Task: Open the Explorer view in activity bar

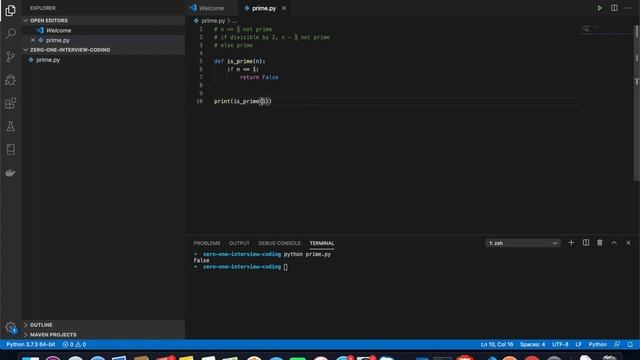Action: (x=11, y=10)
